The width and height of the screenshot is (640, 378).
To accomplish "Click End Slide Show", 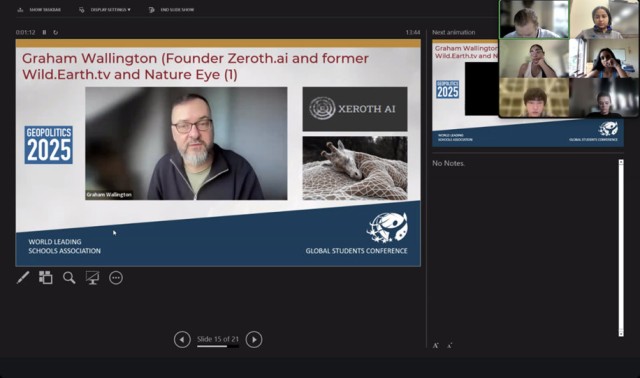I will [171, 9].
